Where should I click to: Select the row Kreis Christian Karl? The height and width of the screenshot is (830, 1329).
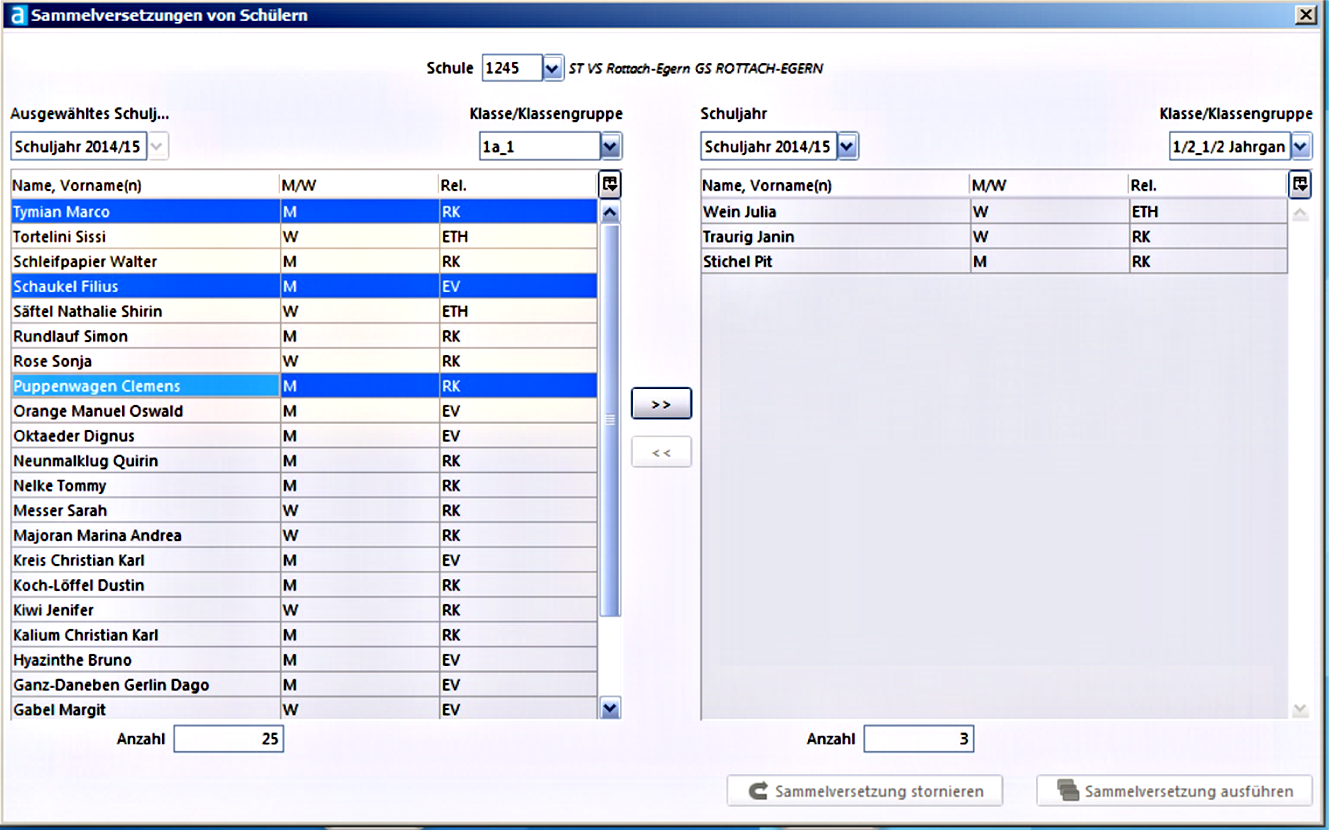pyautogui.click(x=304, y=560)
